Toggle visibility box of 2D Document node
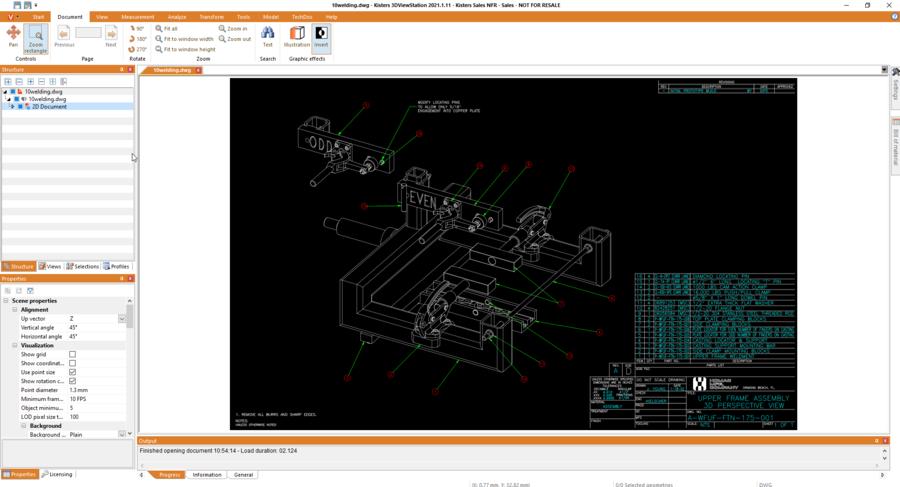900x487 pixels. coord(21,106)
